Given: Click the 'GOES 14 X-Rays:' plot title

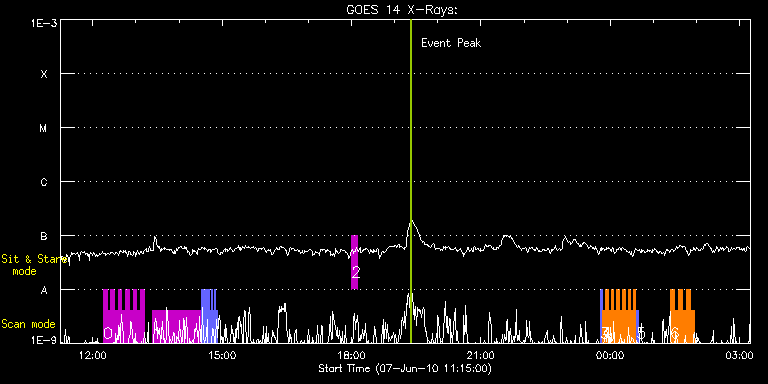Looking at the screenshot, I should coord(402,10).
